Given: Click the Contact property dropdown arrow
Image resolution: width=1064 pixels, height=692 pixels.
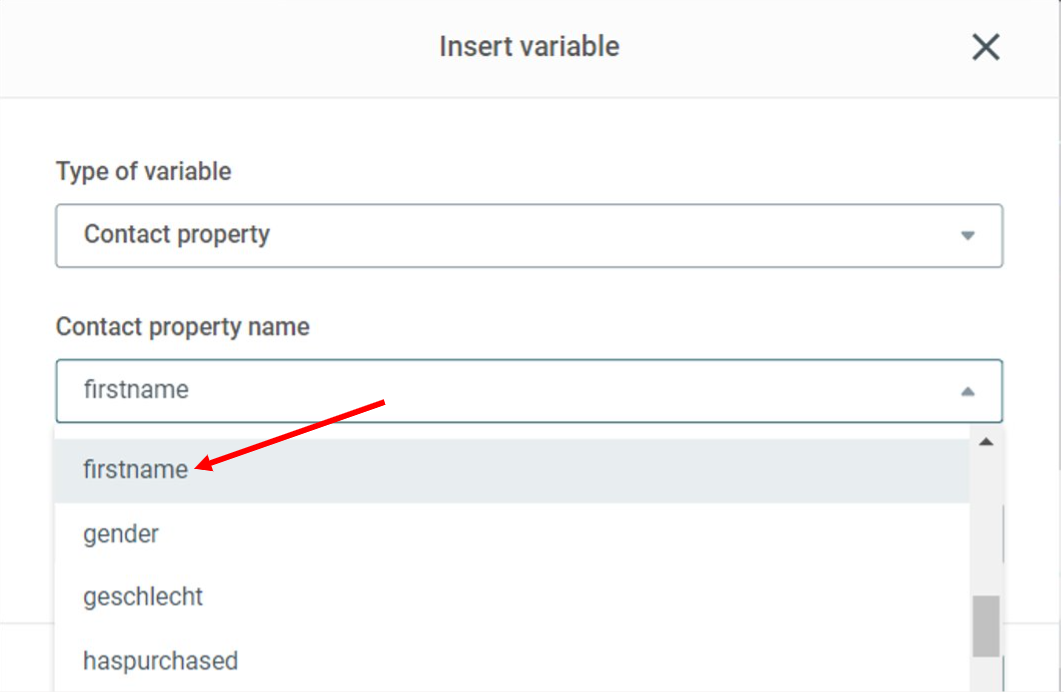Looking at the screenshot, I should click(968, 235).
